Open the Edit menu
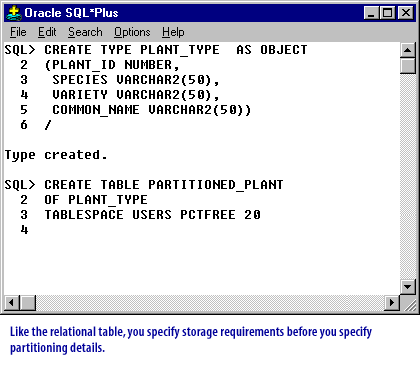This screenshot has width=420, height=390. point(47,32)
